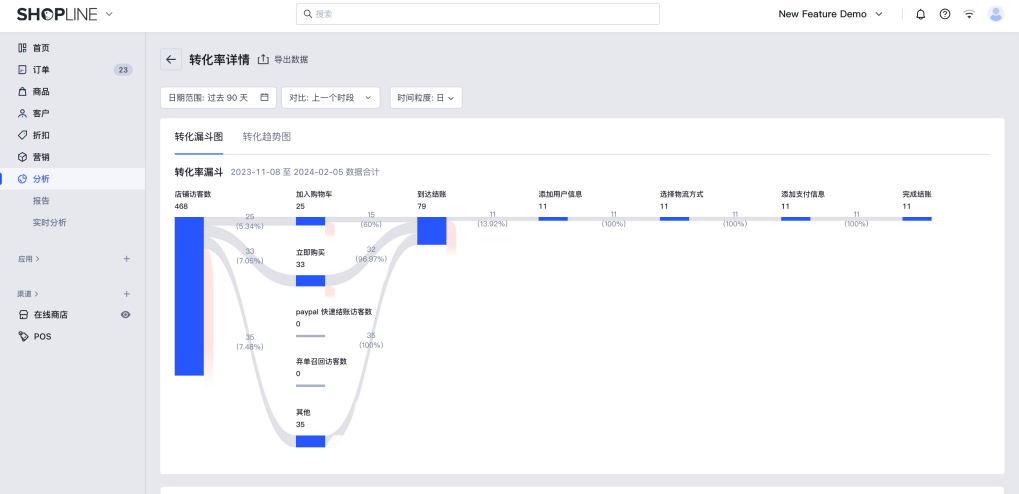
Task: Click the plus icon next to 渠道
Action: pos(127,294)
